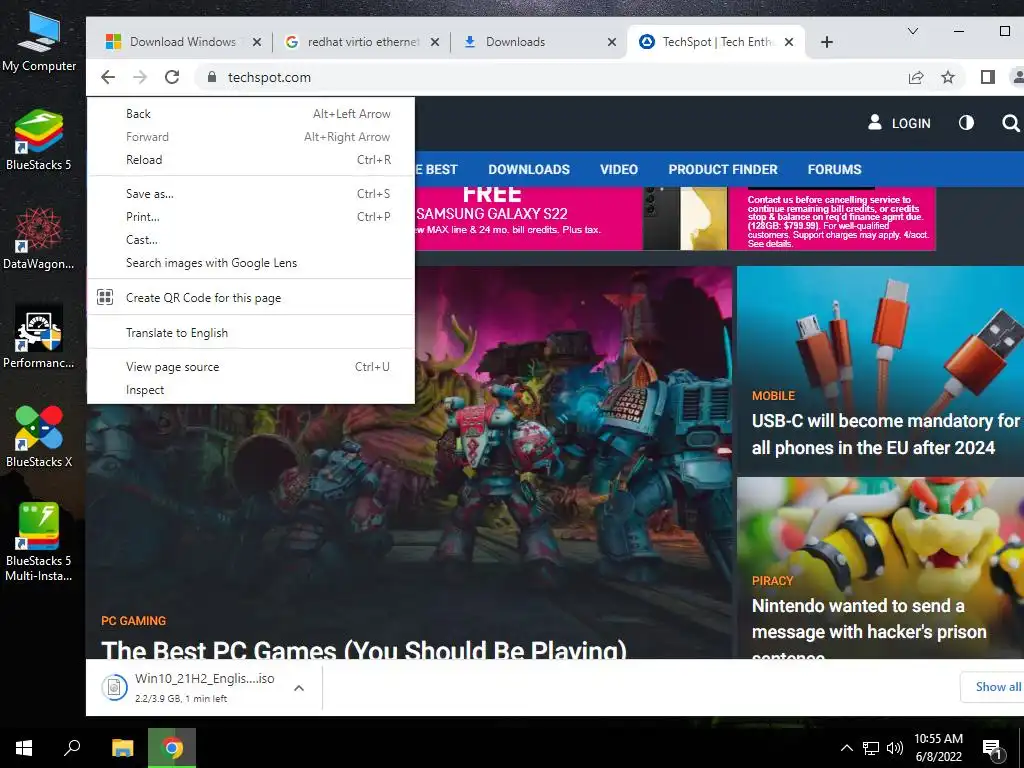Click the TechSpot user login icon
Screen dimensions: 1024x768
click(875, 122)
